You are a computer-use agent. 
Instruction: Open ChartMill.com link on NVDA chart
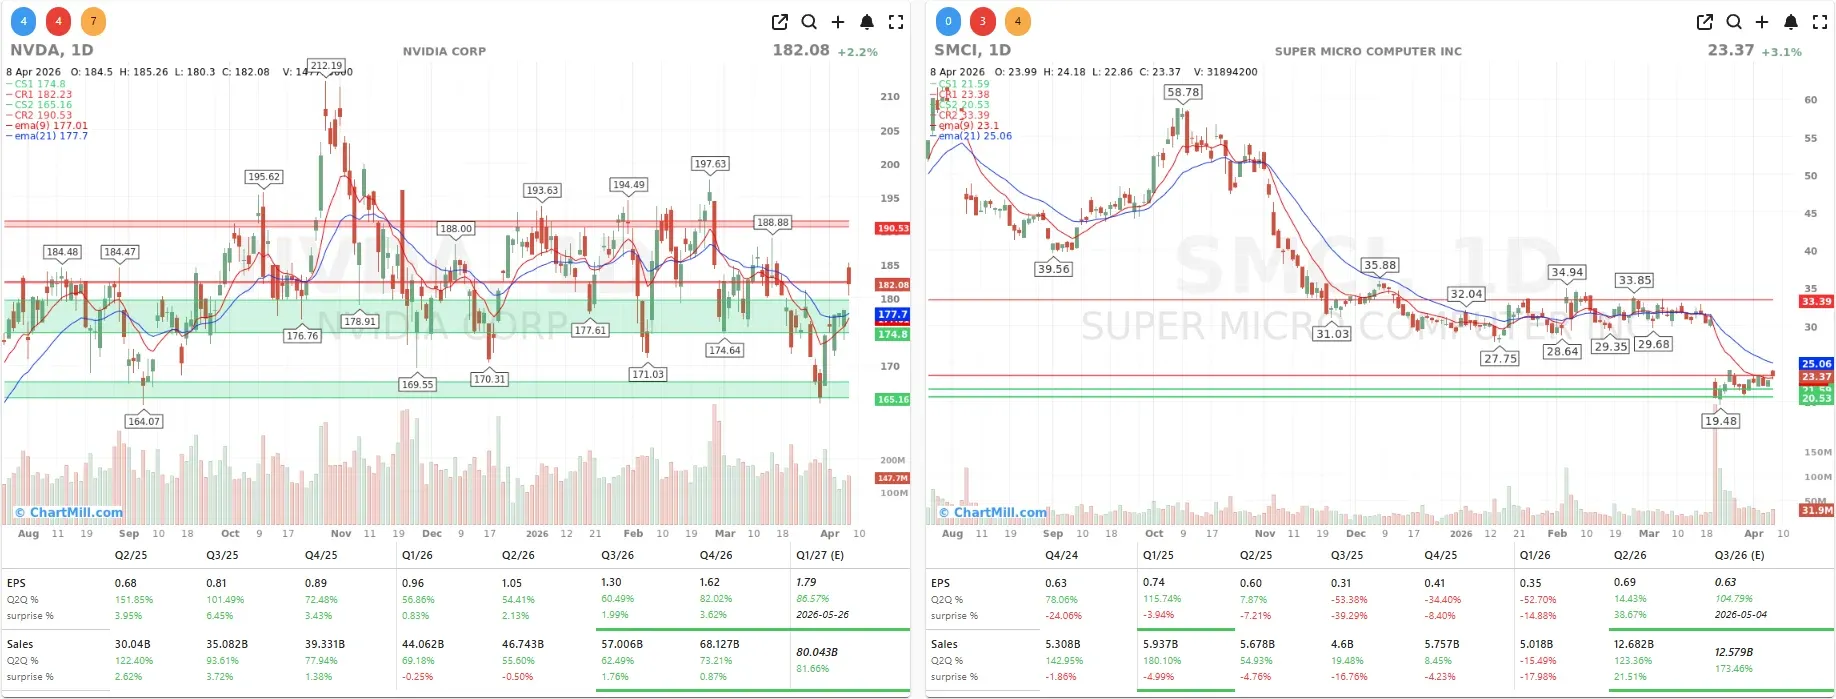(x=69, y=512)
